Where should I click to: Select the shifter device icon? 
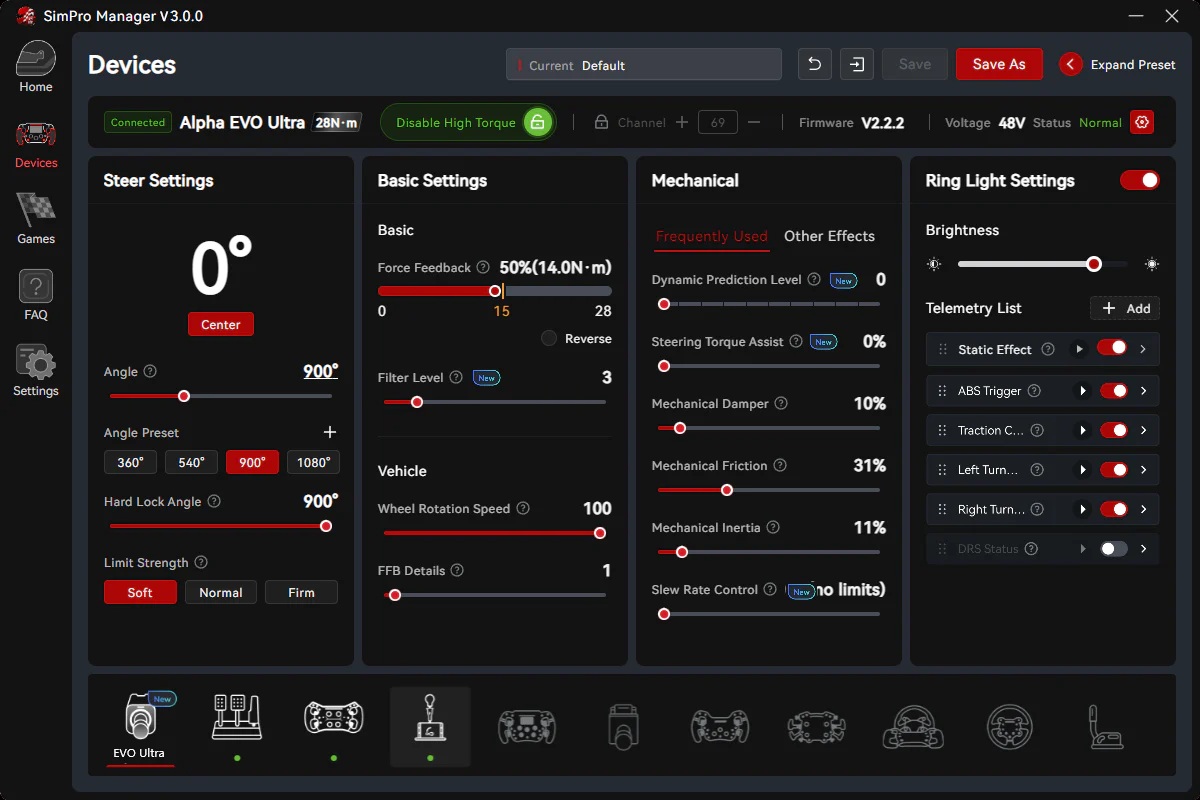click(x=430, y=718)
